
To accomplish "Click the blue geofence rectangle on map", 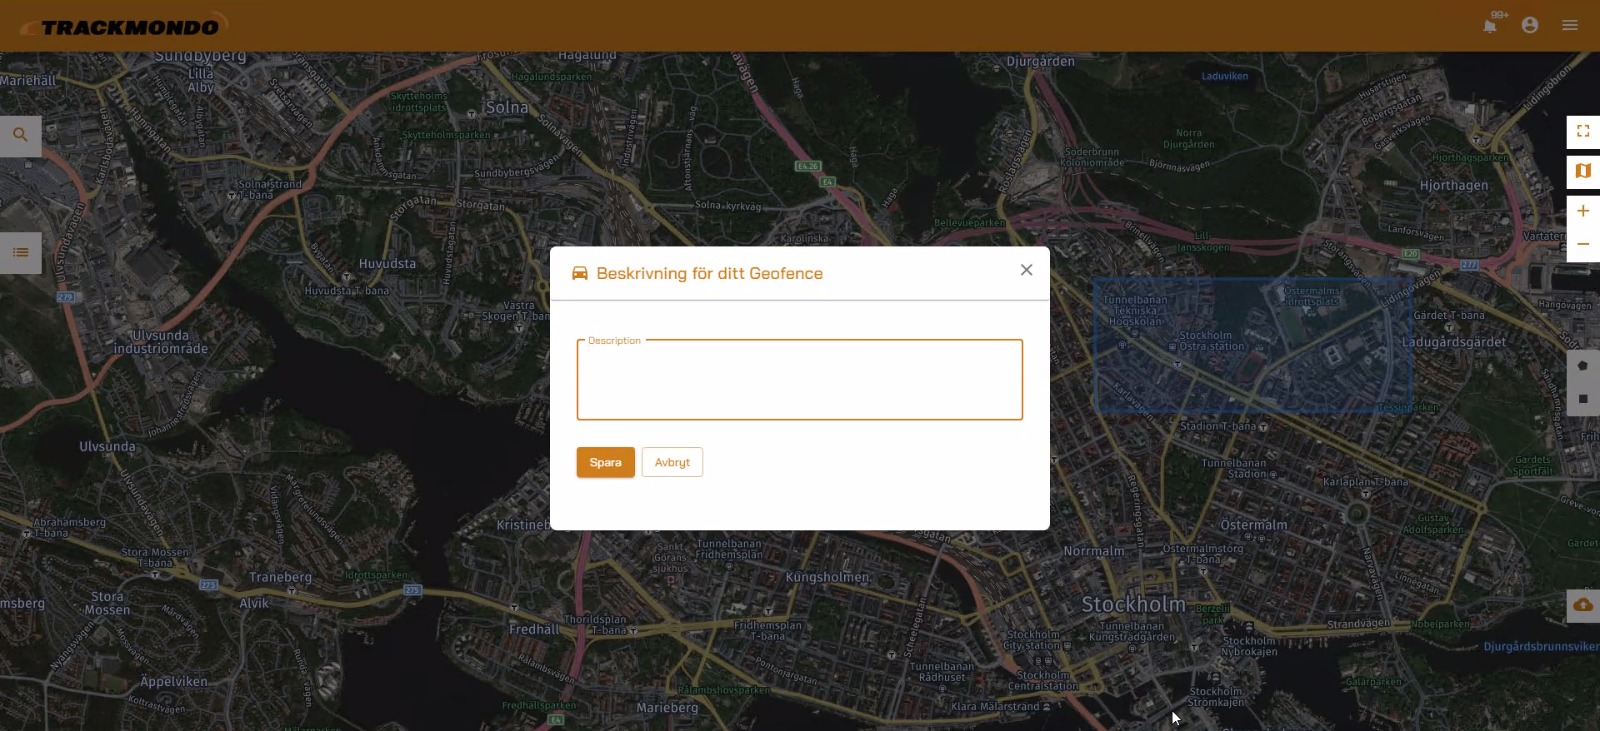I will (1252, 345).
